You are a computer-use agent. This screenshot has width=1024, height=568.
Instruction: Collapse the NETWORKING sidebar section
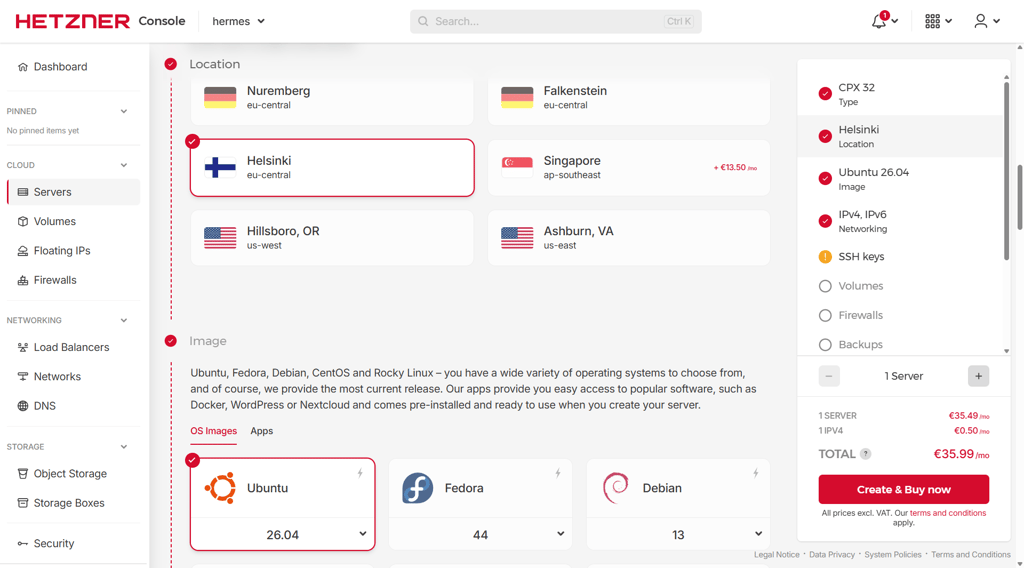124,321
